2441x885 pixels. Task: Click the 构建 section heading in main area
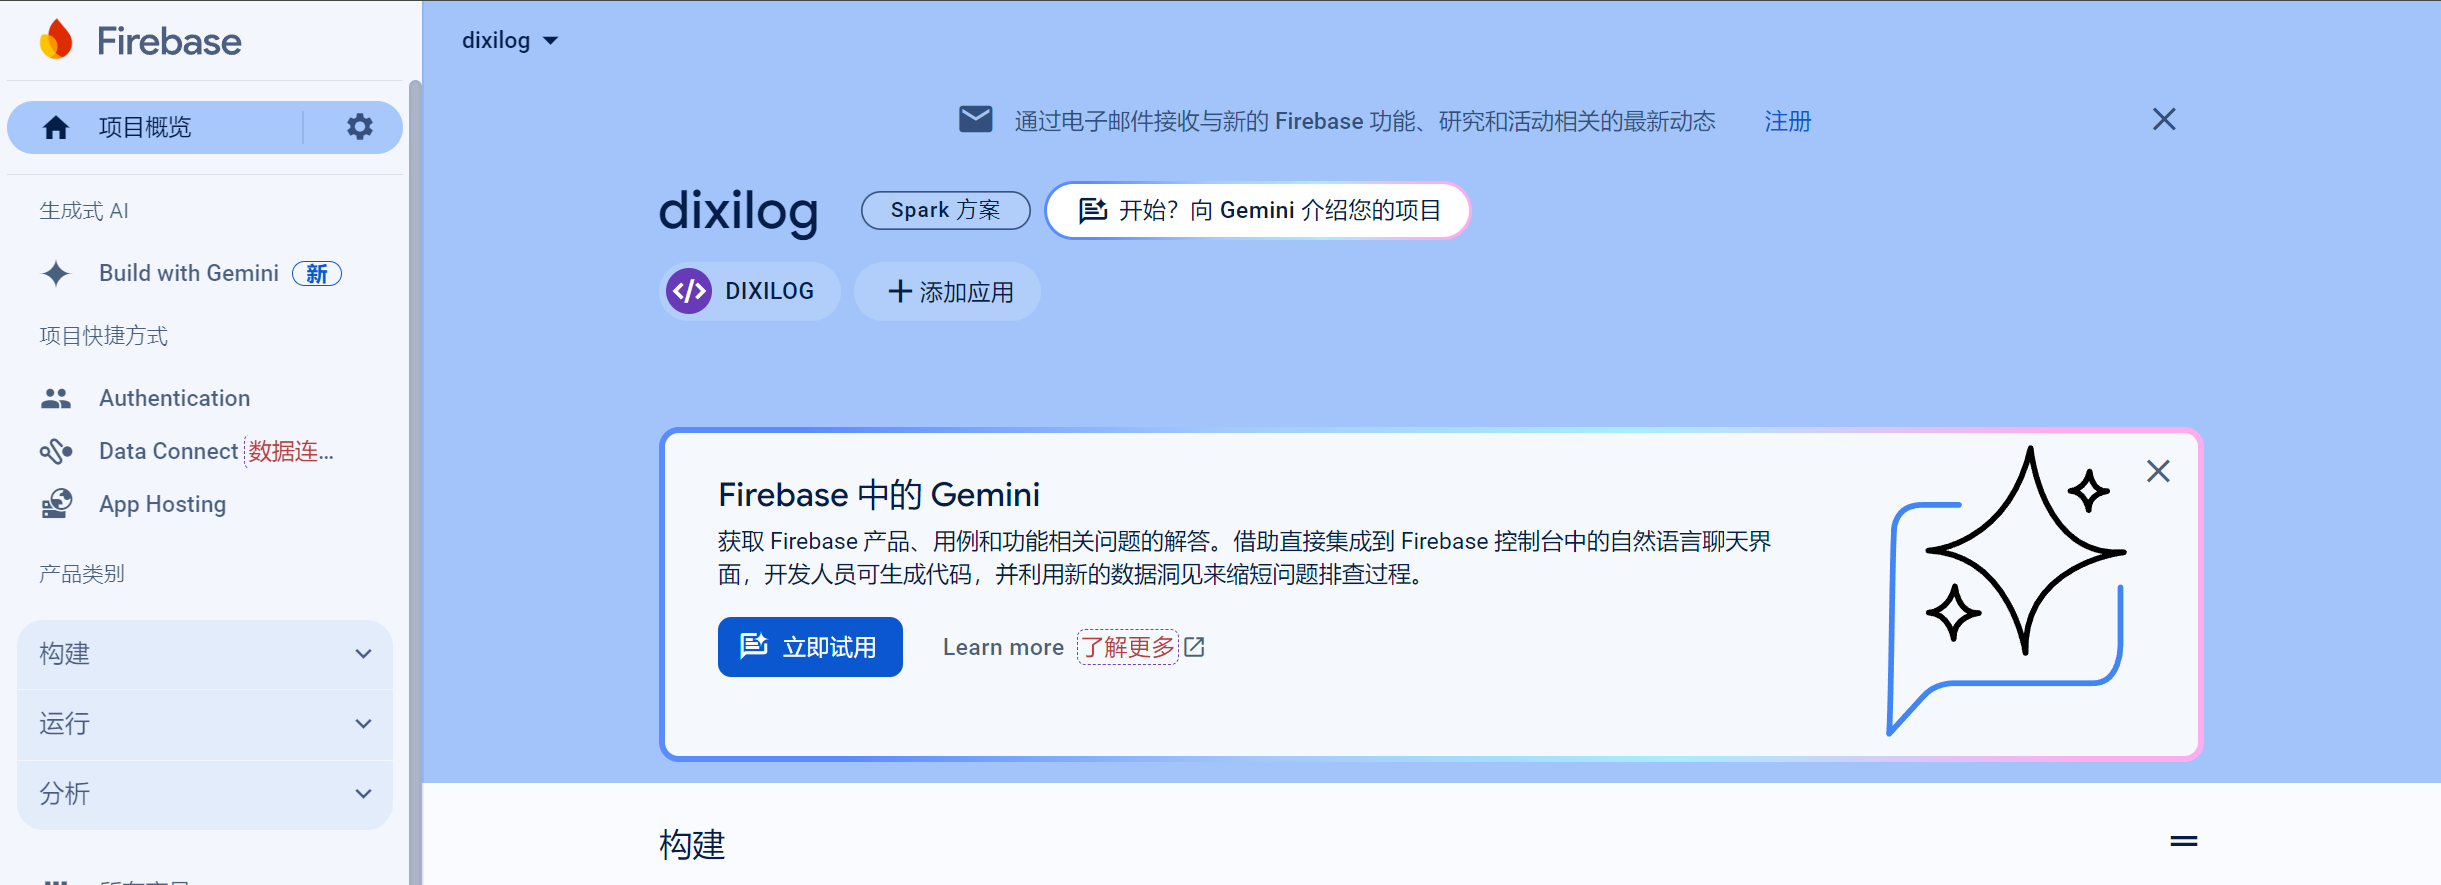(692, 845)
